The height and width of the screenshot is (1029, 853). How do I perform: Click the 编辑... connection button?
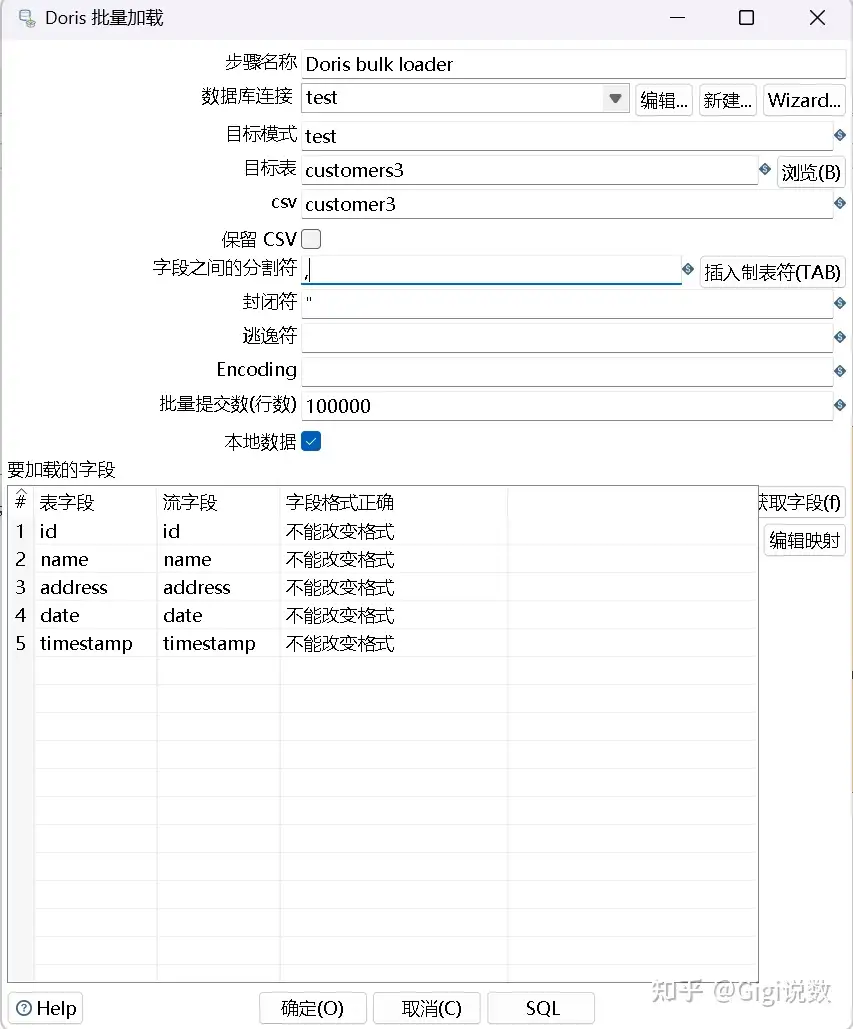[664, 100]
